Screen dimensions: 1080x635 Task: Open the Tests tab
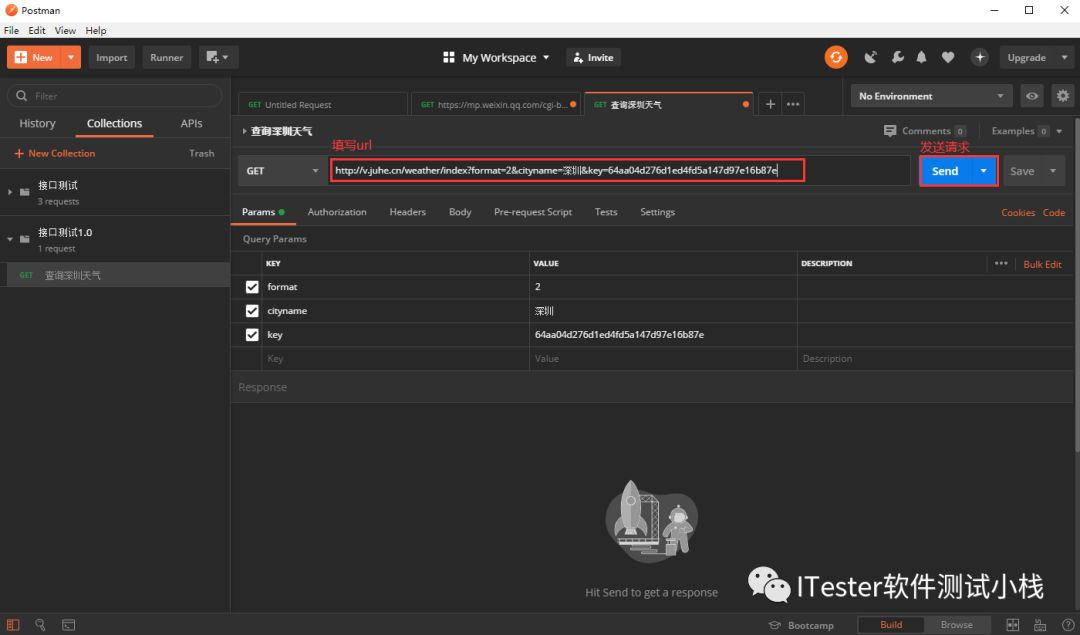[606, 212]
